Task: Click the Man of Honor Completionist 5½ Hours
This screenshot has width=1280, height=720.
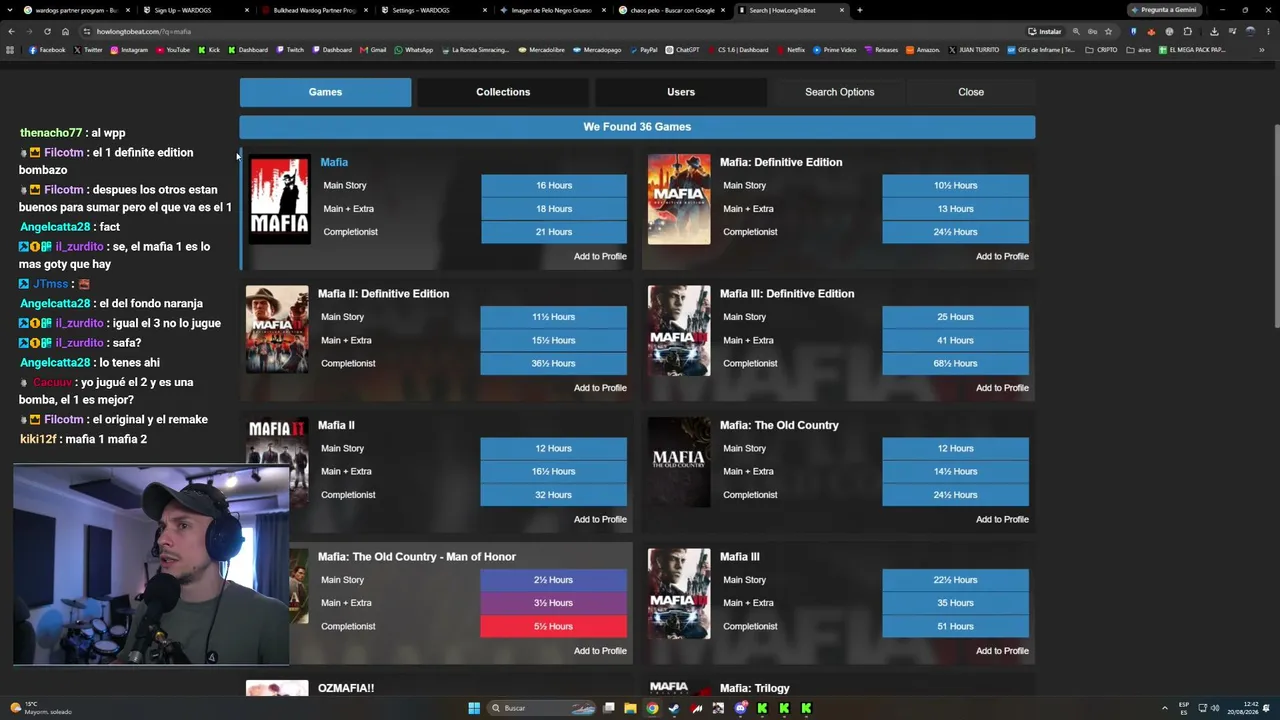Action: pyautogui.click(x=554, y=627)
